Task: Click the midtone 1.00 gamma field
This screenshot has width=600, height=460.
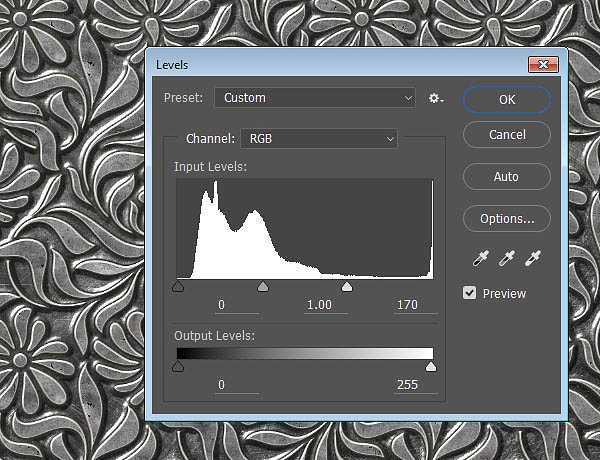Action: click(319, 304)
